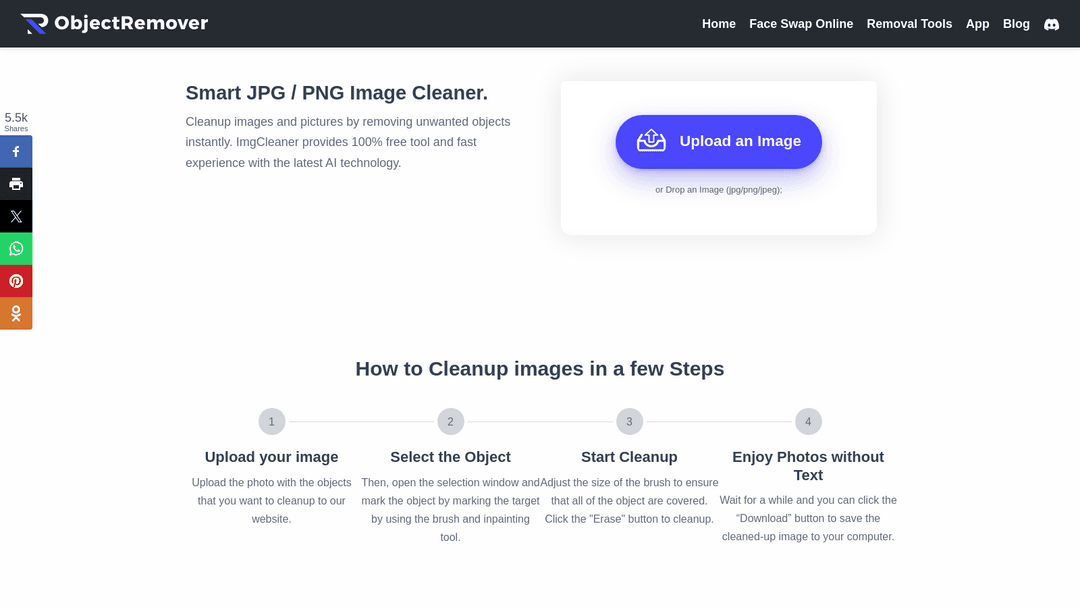Share the page via WhatsApp

16,248
